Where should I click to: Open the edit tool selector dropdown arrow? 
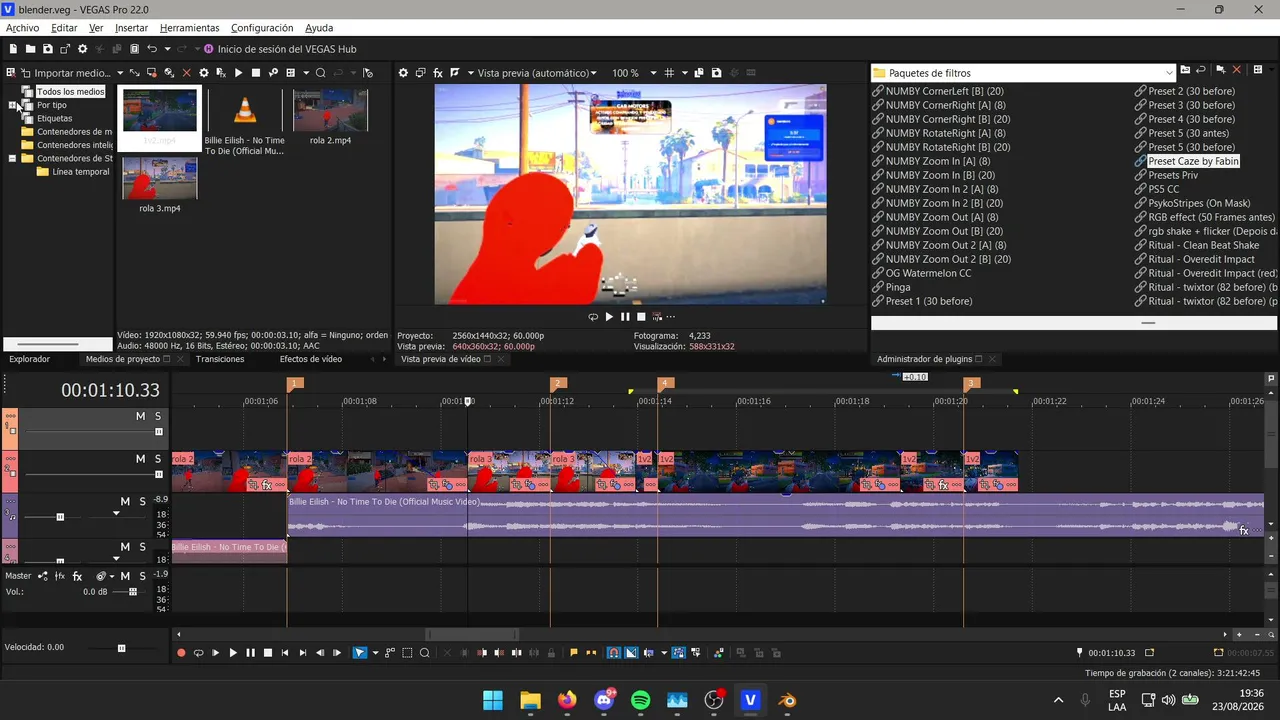coord(375,653)
